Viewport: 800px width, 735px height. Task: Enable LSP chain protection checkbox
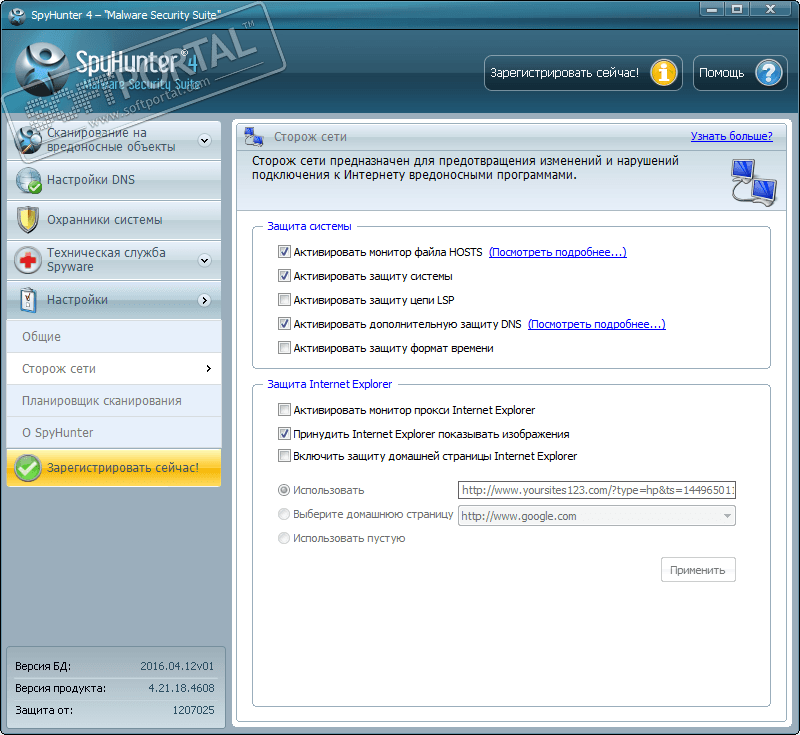click(284, 299)
